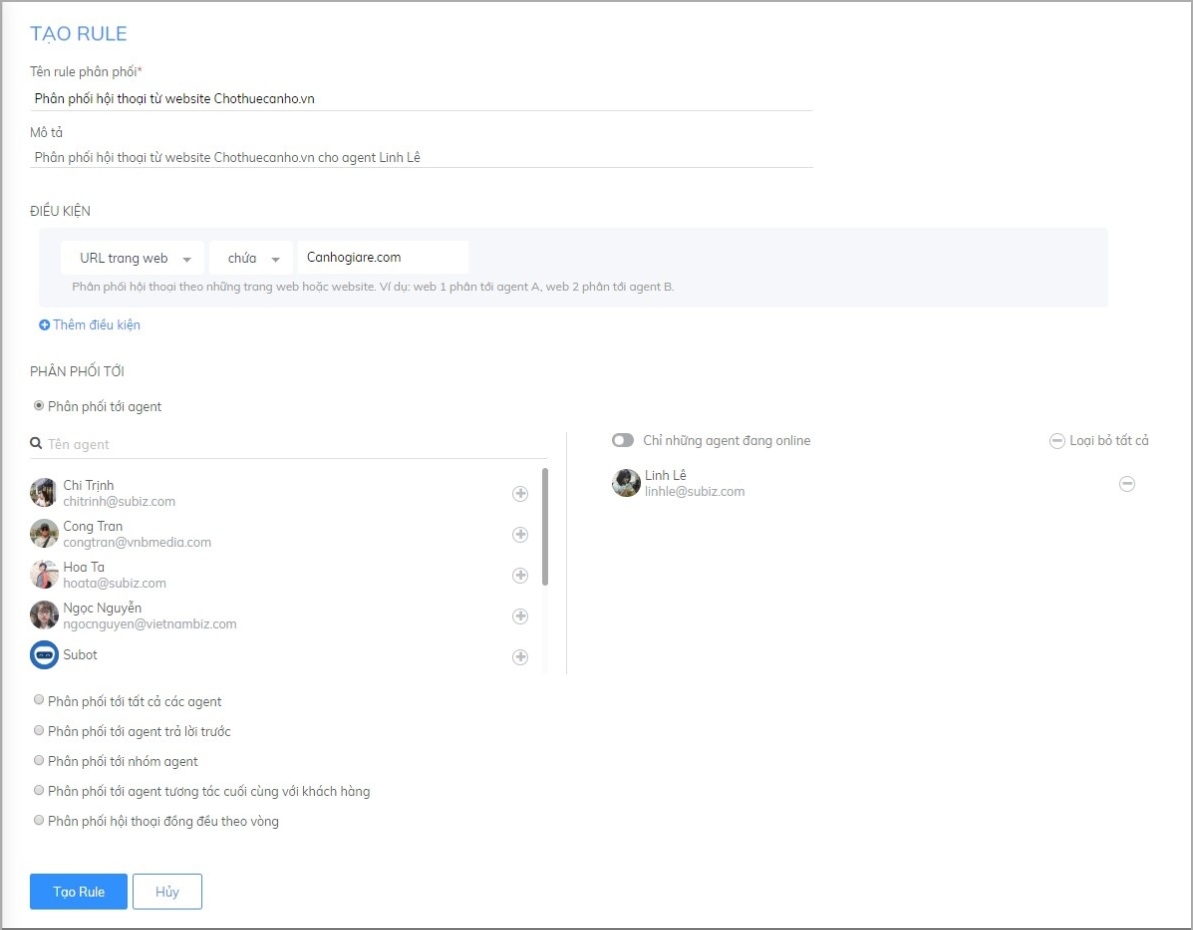Toggle 'Chỉ những agent đang online' switch
Screen dimensions: 1193x930
click(623, 441)
